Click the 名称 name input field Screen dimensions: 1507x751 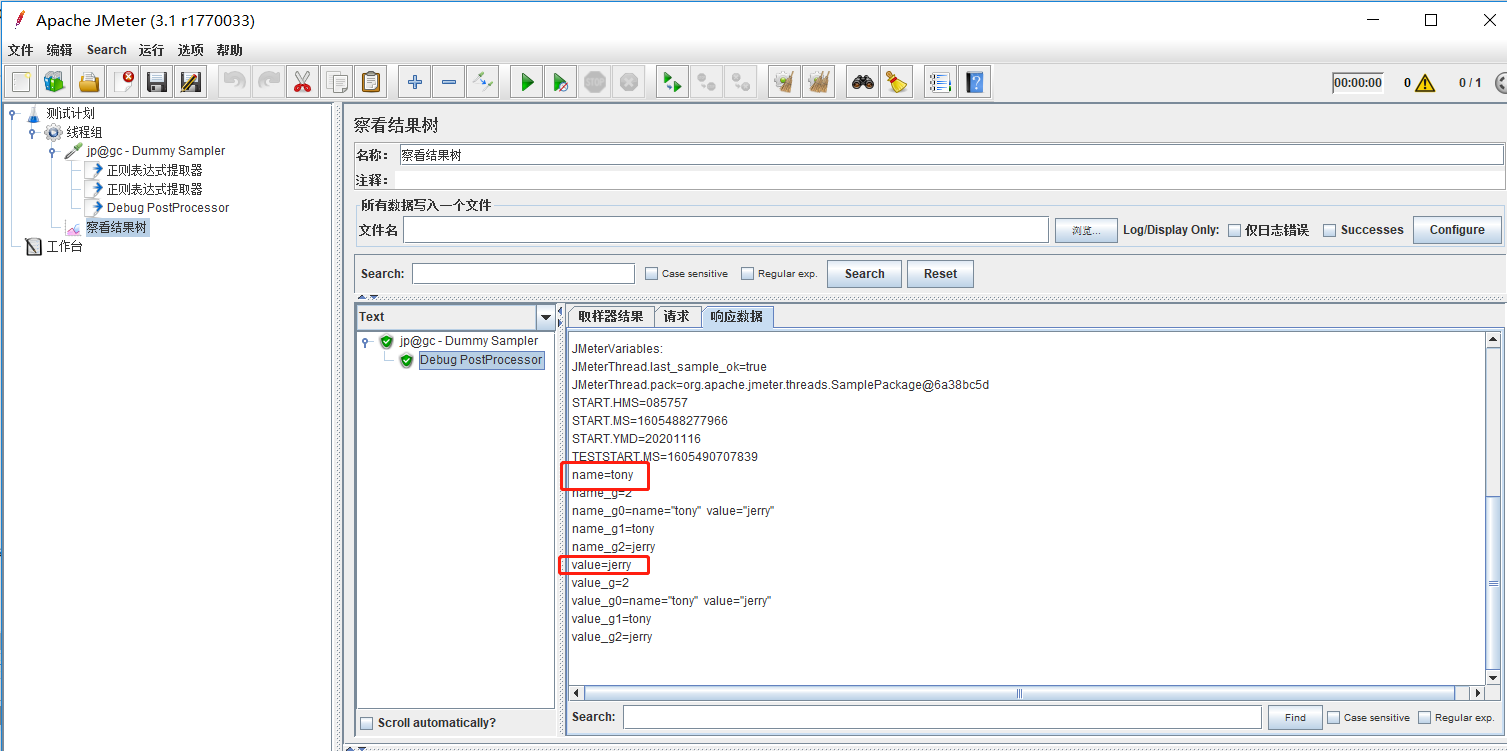coord(951,155)
